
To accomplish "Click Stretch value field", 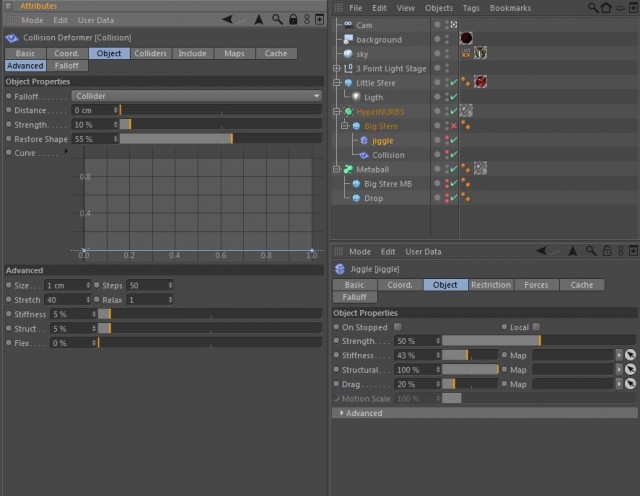I will pyautogui.click(x=67, y=300).
